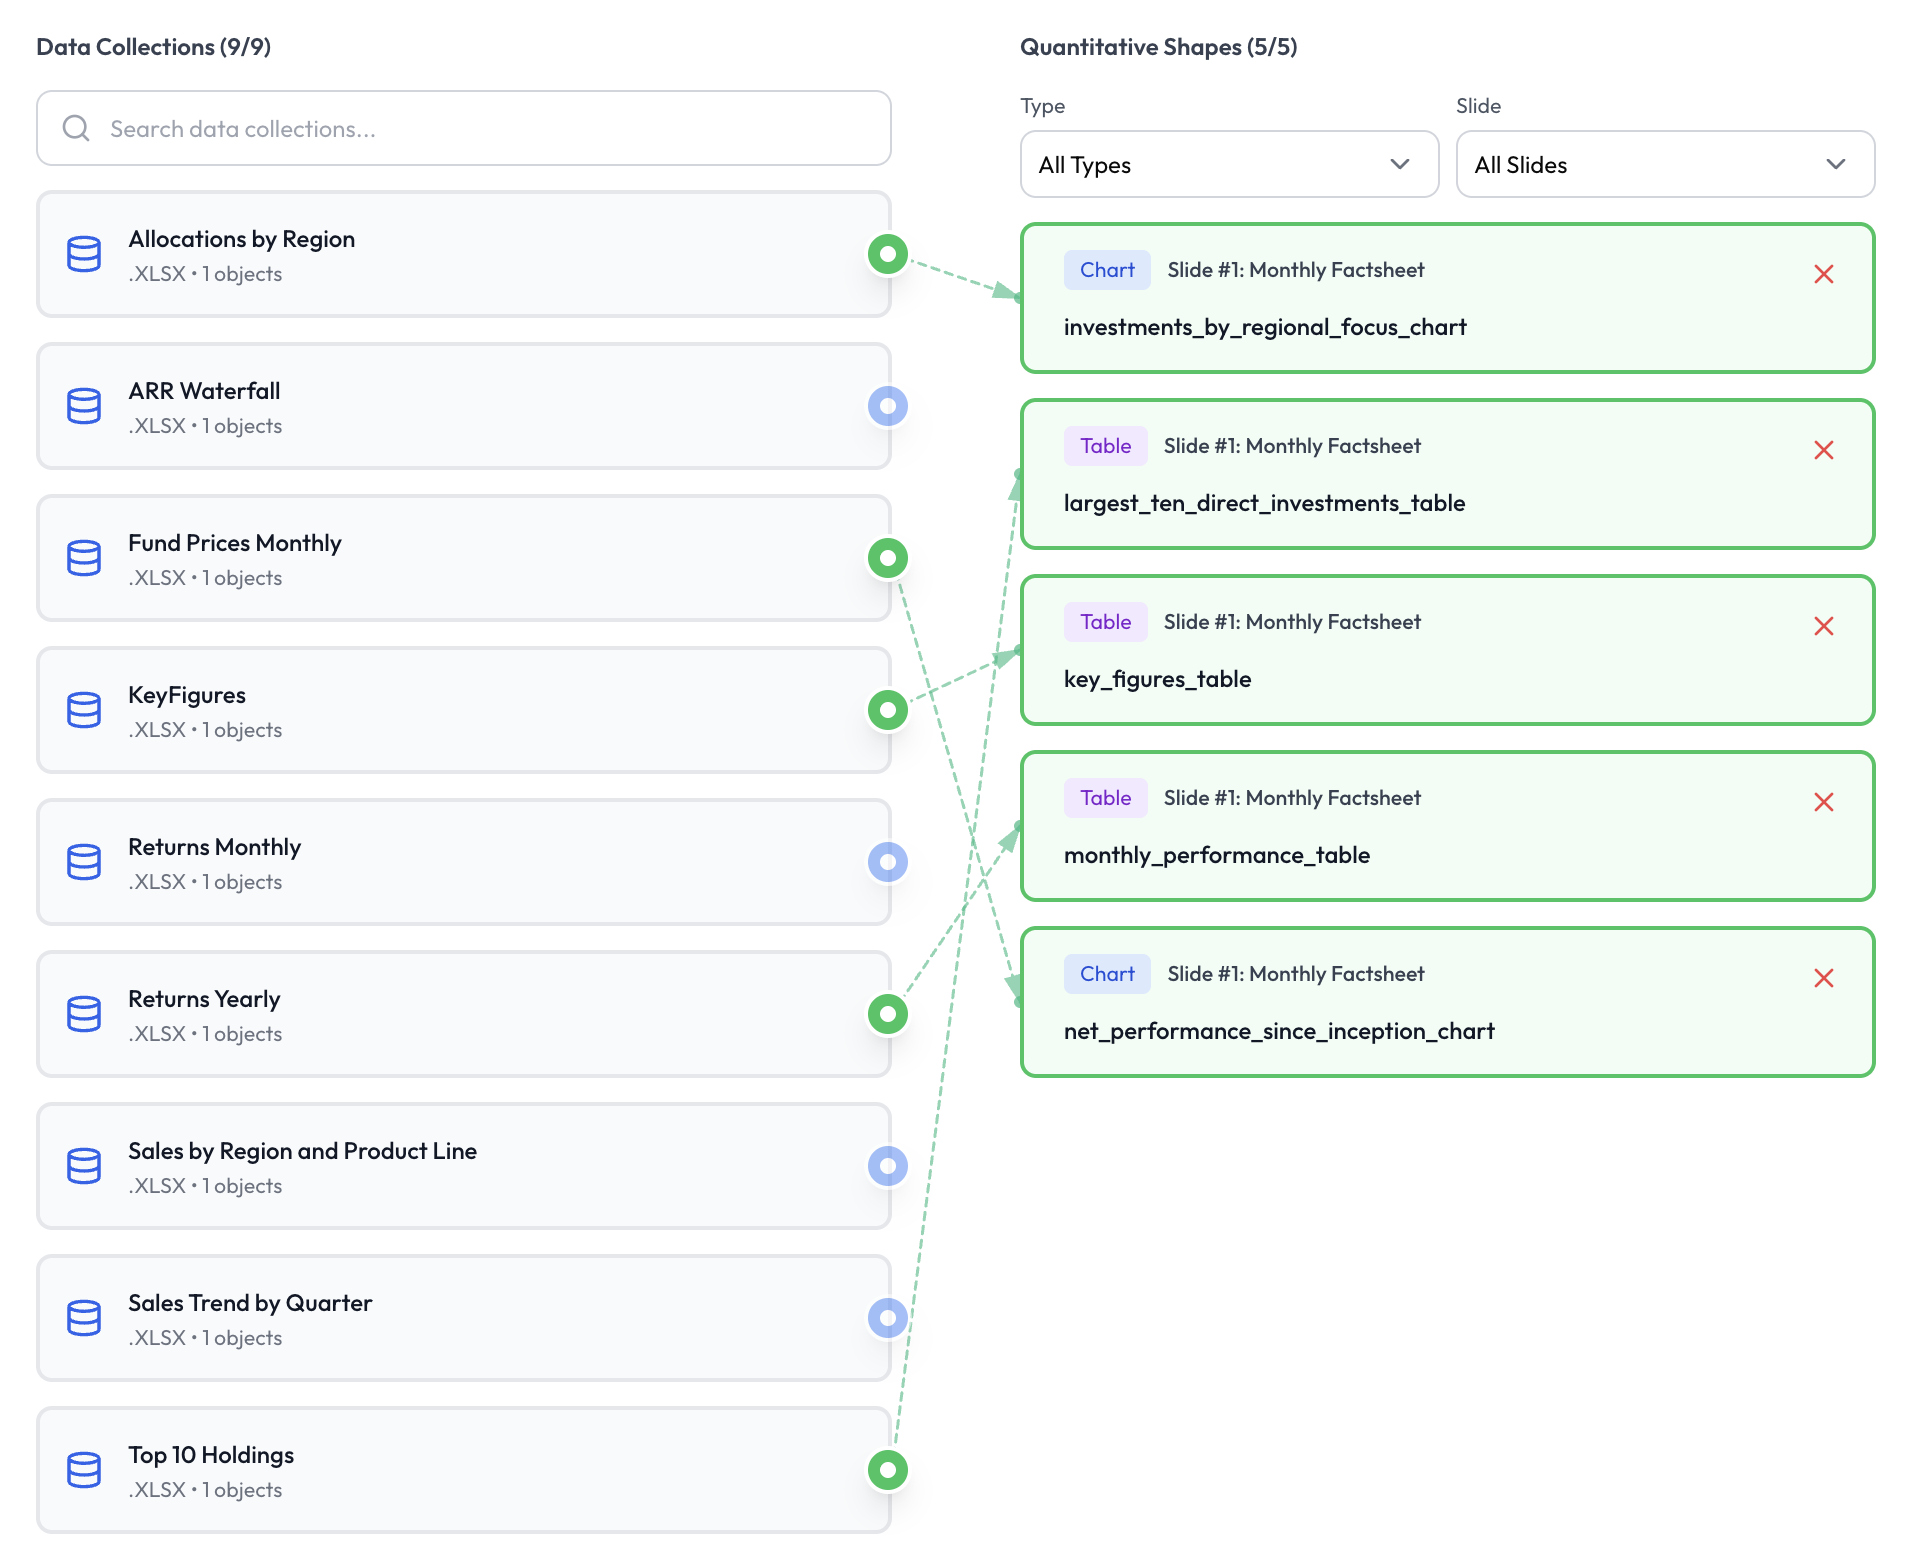Click the database icon for Allocations by Region
This screenshot has width=1912, height=1562.
84,254
